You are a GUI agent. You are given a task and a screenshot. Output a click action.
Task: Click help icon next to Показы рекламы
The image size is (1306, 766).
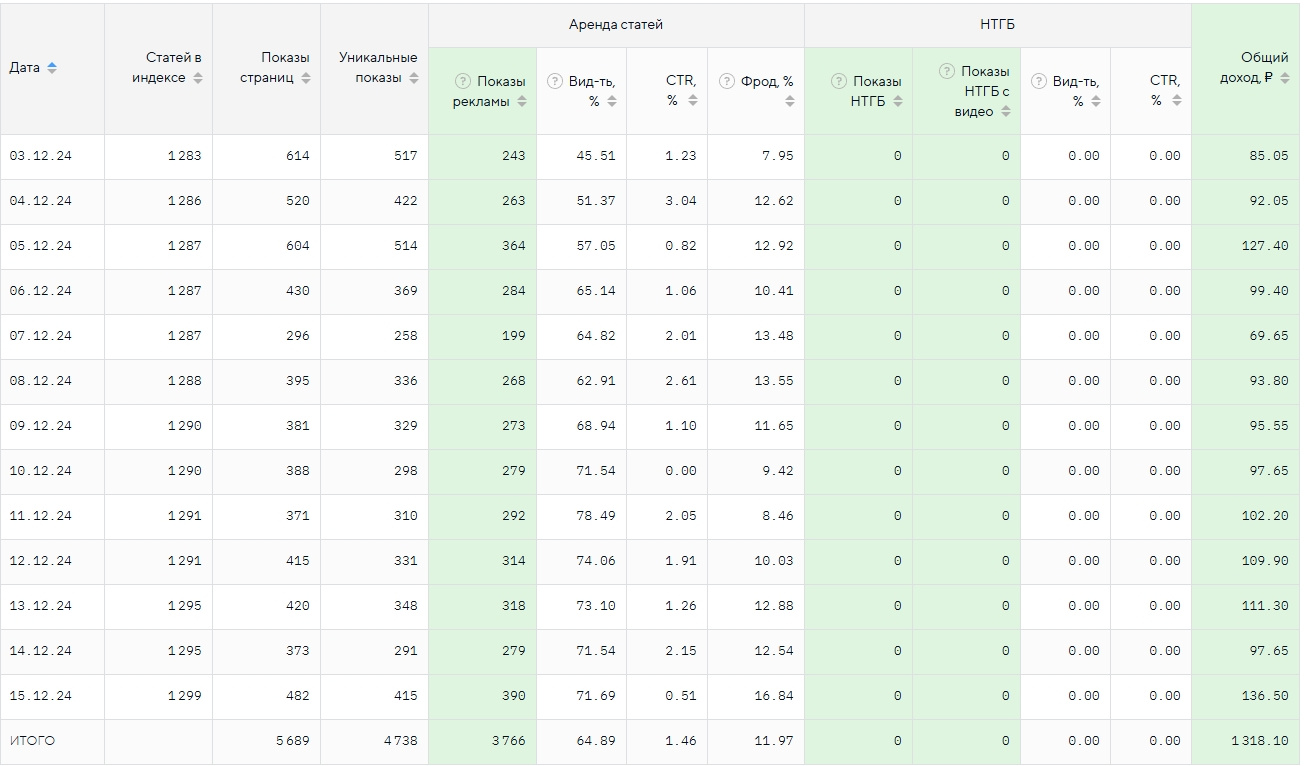pos(462,81)
